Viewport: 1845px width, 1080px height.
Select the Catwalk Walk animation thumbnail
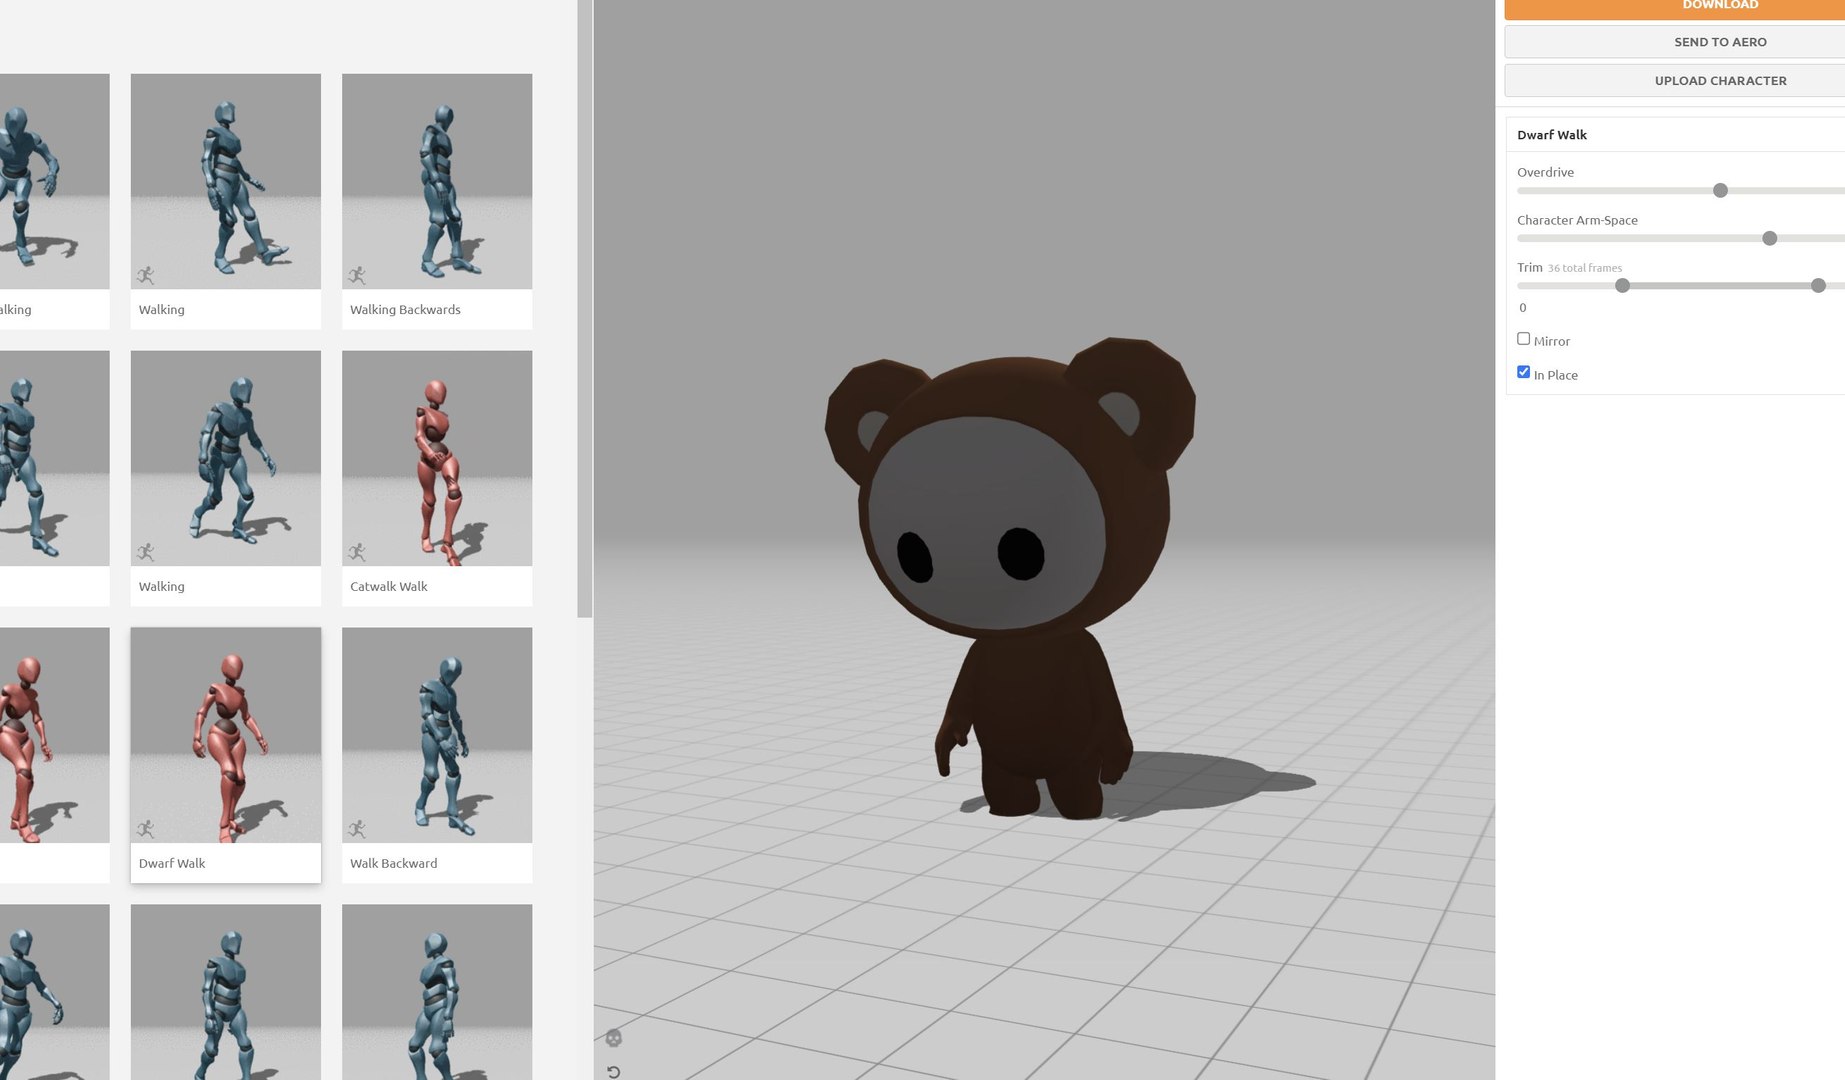pos(437,458)
